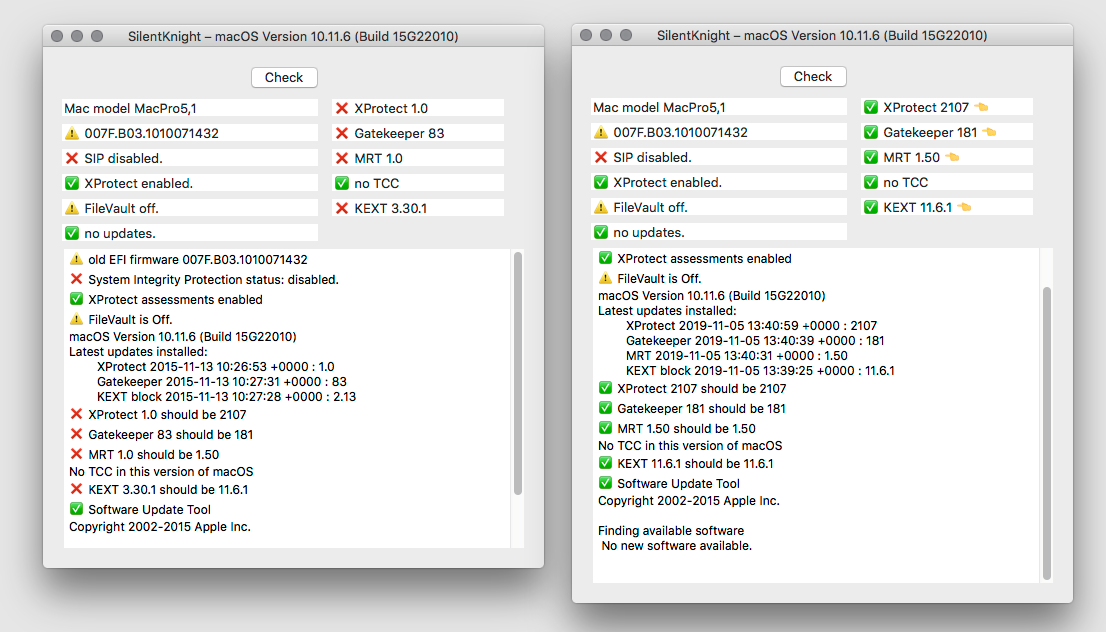The height and width of the screenshot is (632, 1106).
Task: Click green check beside XProtect 2107 field
Action: click(871, 107)
